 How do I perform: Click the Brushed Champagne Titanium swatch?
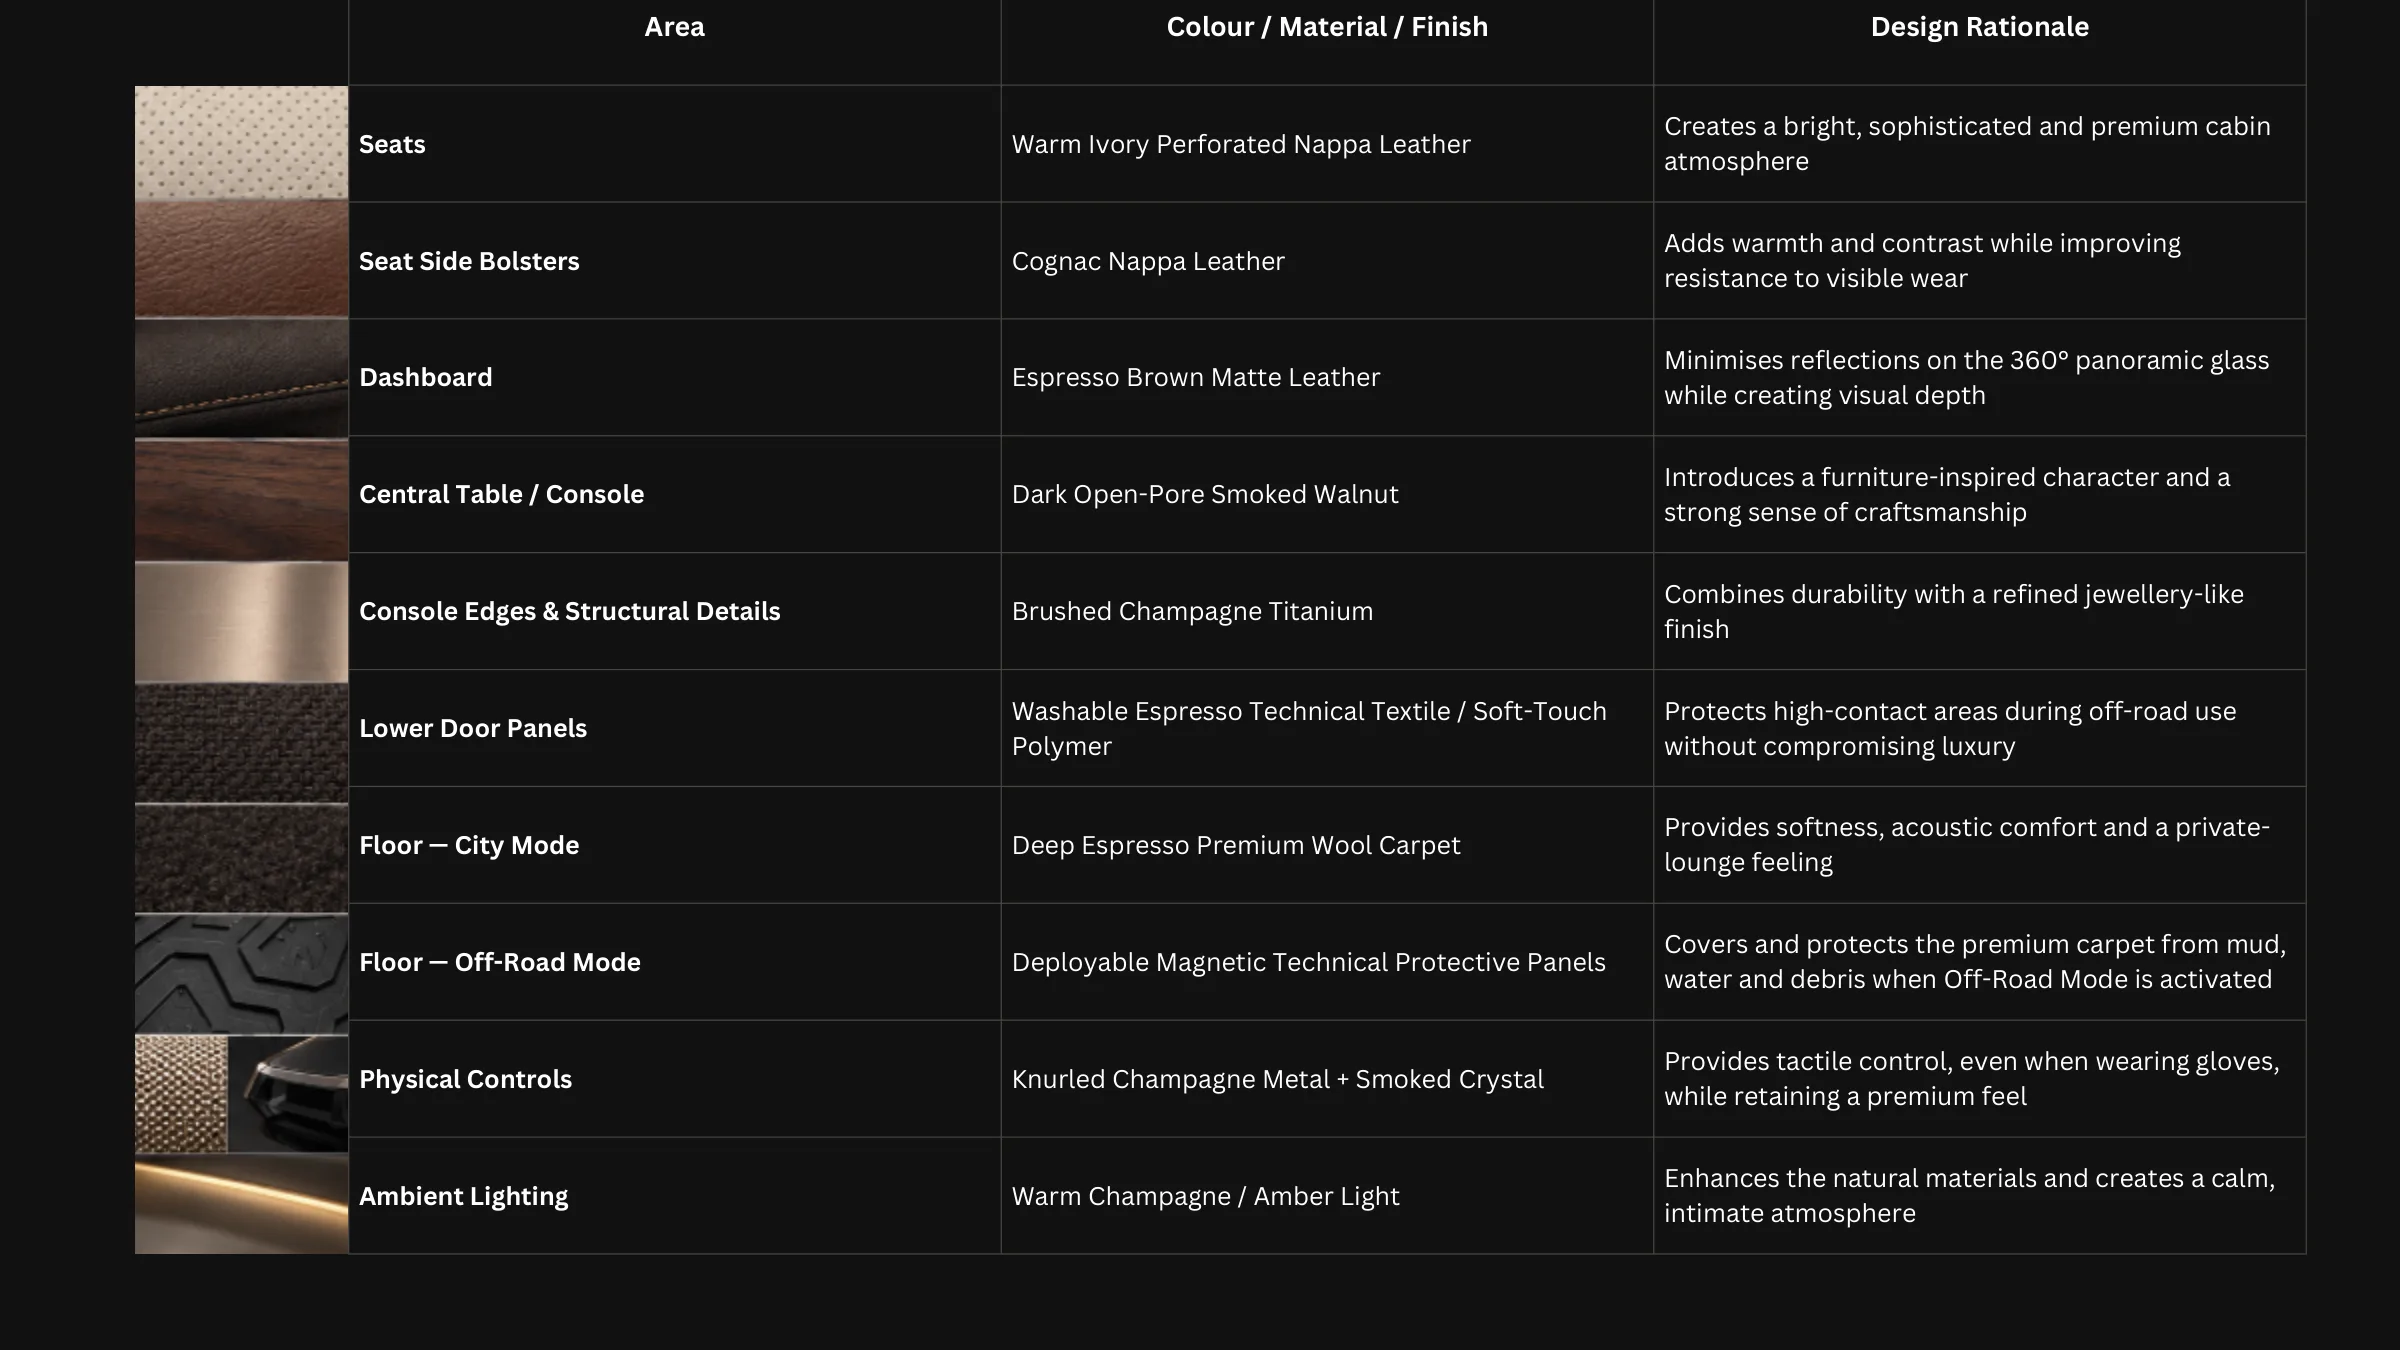point(241,622)
